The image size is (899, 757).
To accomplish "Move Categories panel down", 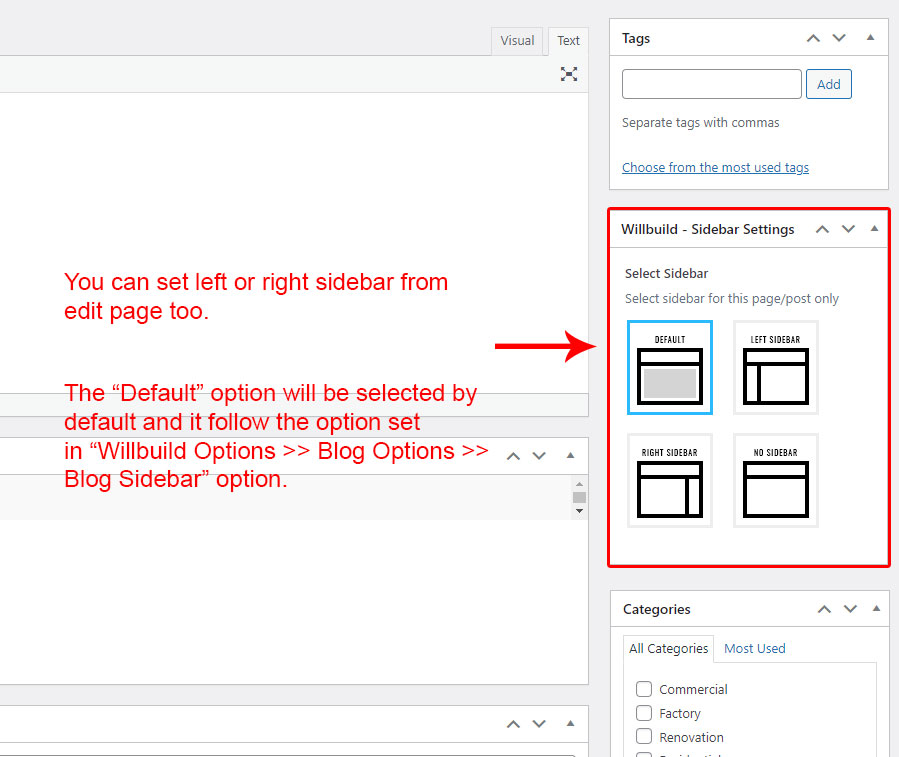I will 850,609.
